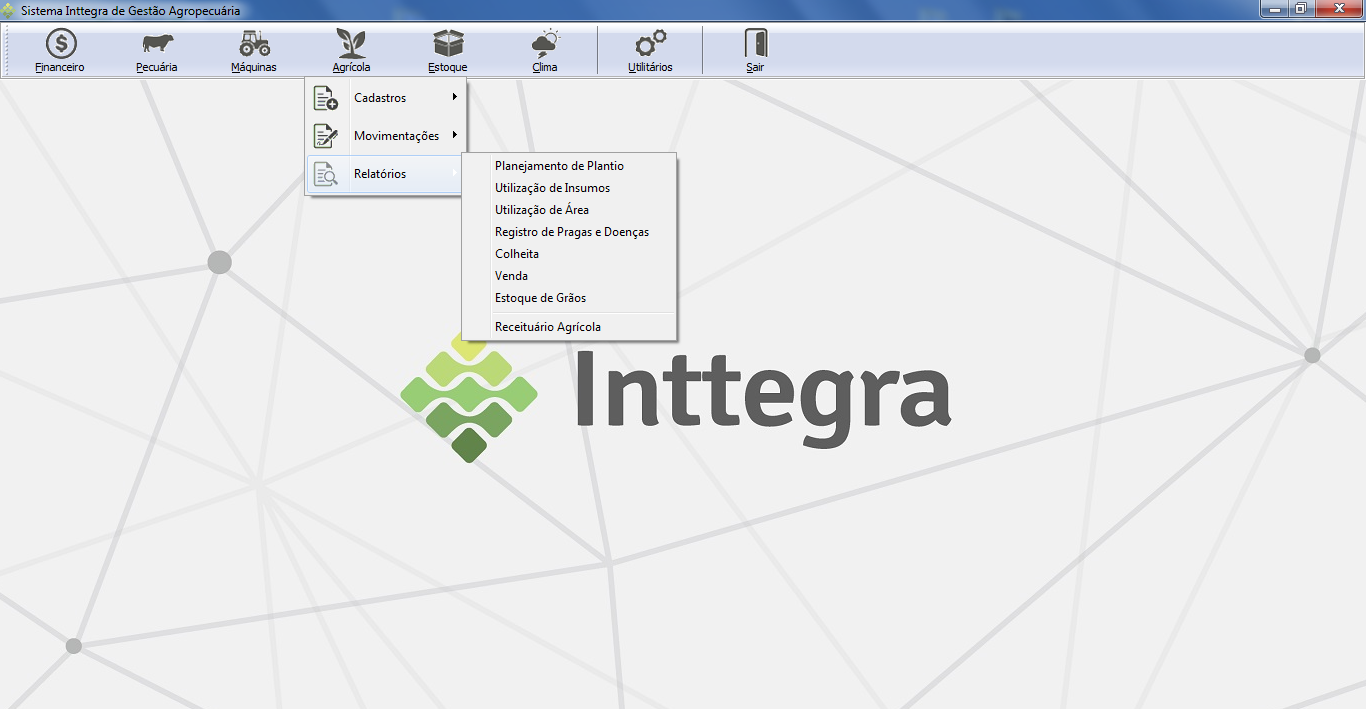Open the Clima weather cloud icon
Image resolution: width=1366 pixels, height=709 pixels.
click(545, 43)
